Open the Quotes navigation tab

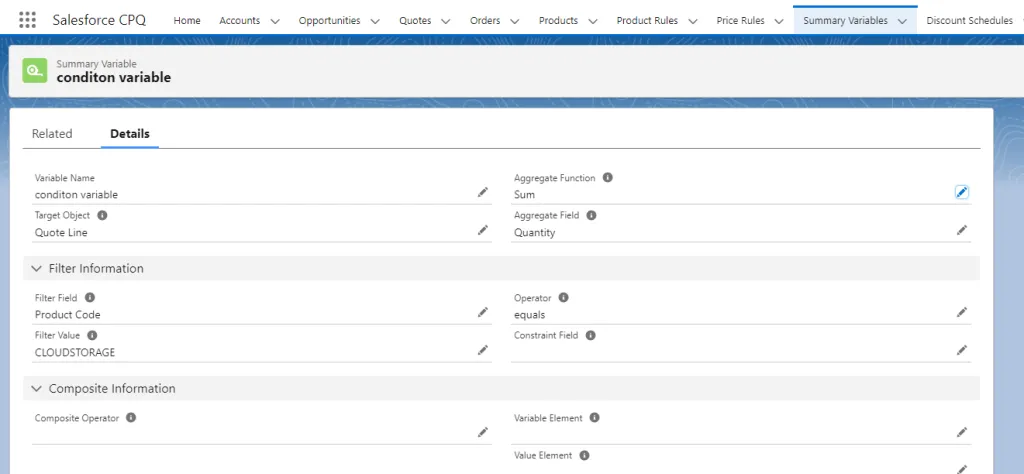pos(415,20)
